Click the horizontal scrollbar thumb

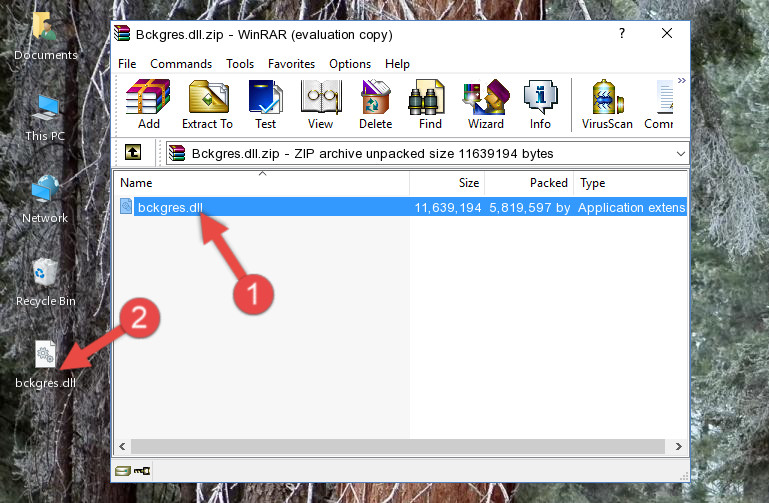coord(398,446)
